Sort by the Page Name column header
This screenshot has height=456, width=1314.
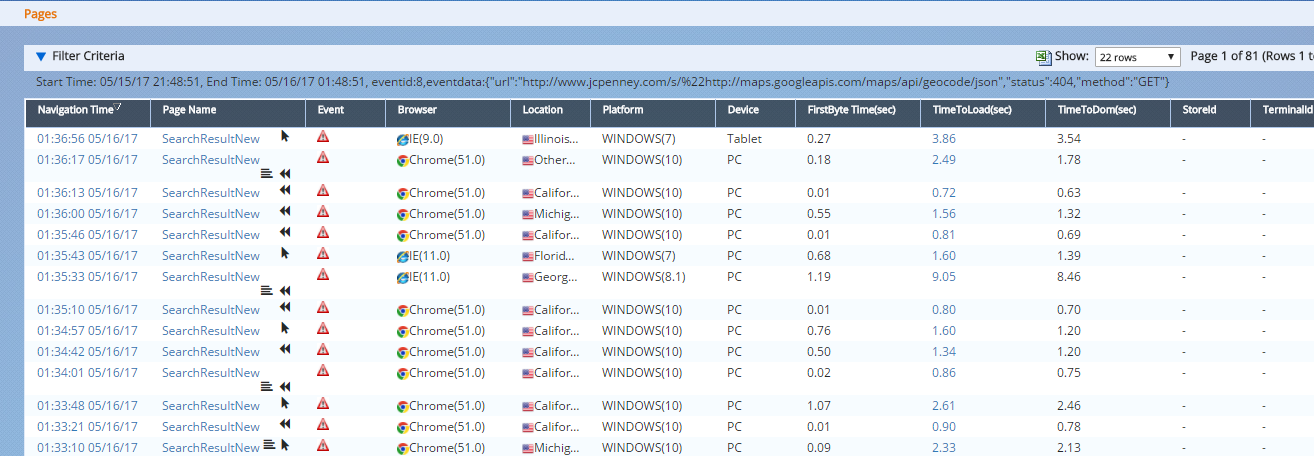189,110
